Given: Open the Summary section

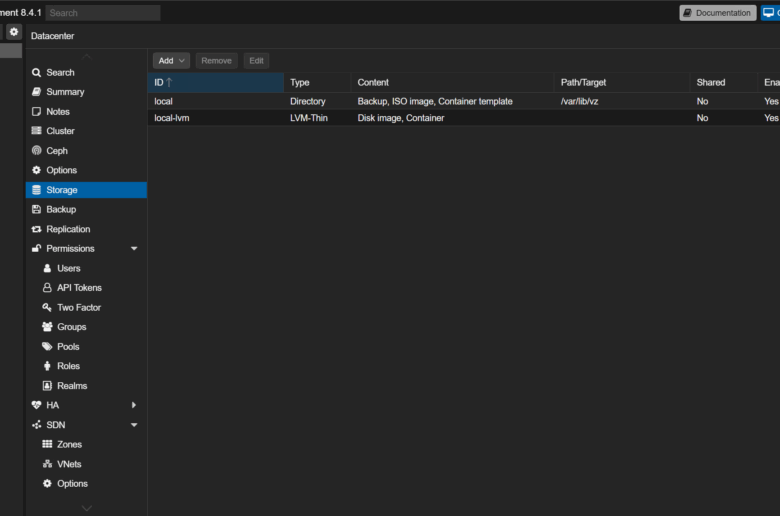Looking at the screenshot, I should click(86, 92).
